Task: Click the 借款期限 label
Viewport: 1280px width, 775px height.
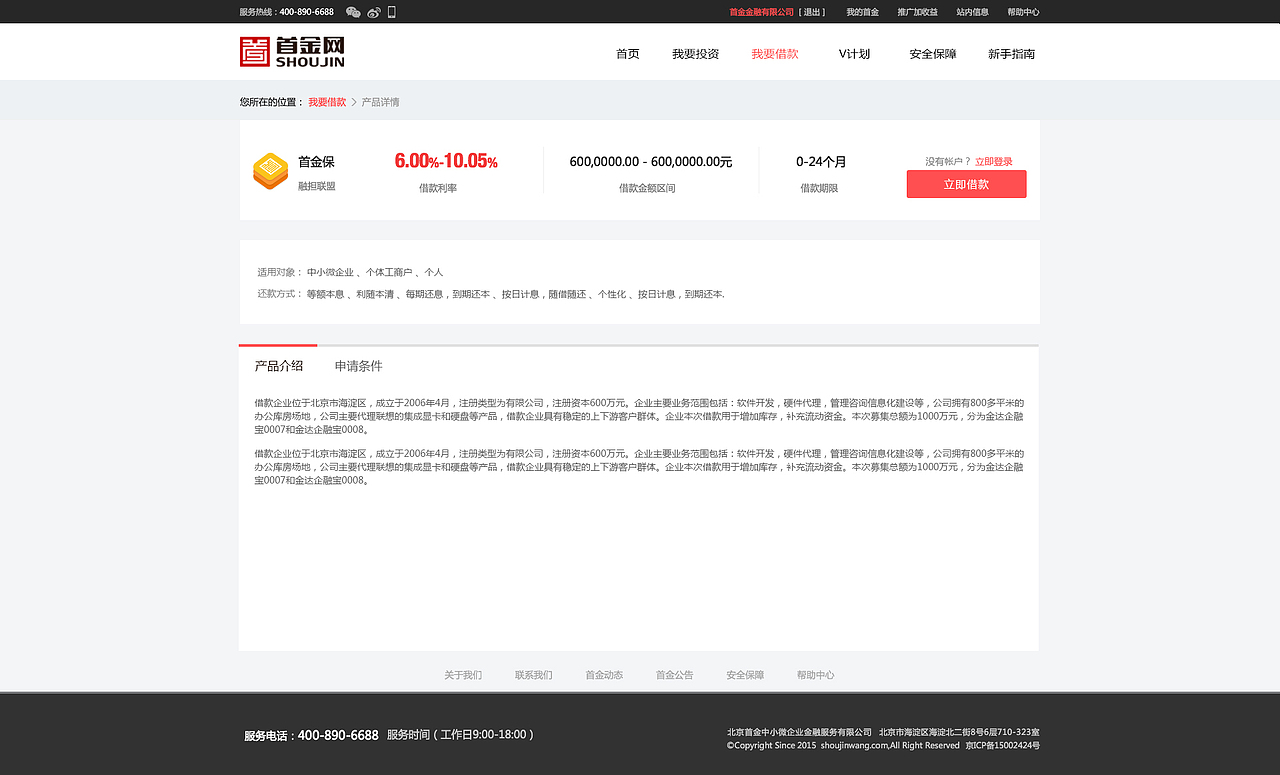Action: pos(819,188)
